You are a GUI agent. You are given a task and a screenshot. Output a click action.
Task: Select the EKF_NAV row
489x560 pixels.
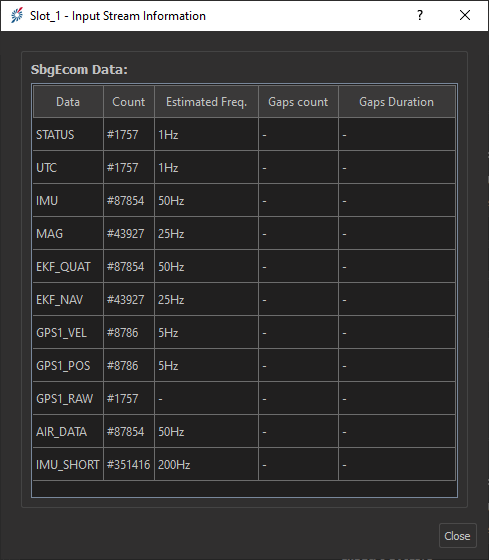244,300
